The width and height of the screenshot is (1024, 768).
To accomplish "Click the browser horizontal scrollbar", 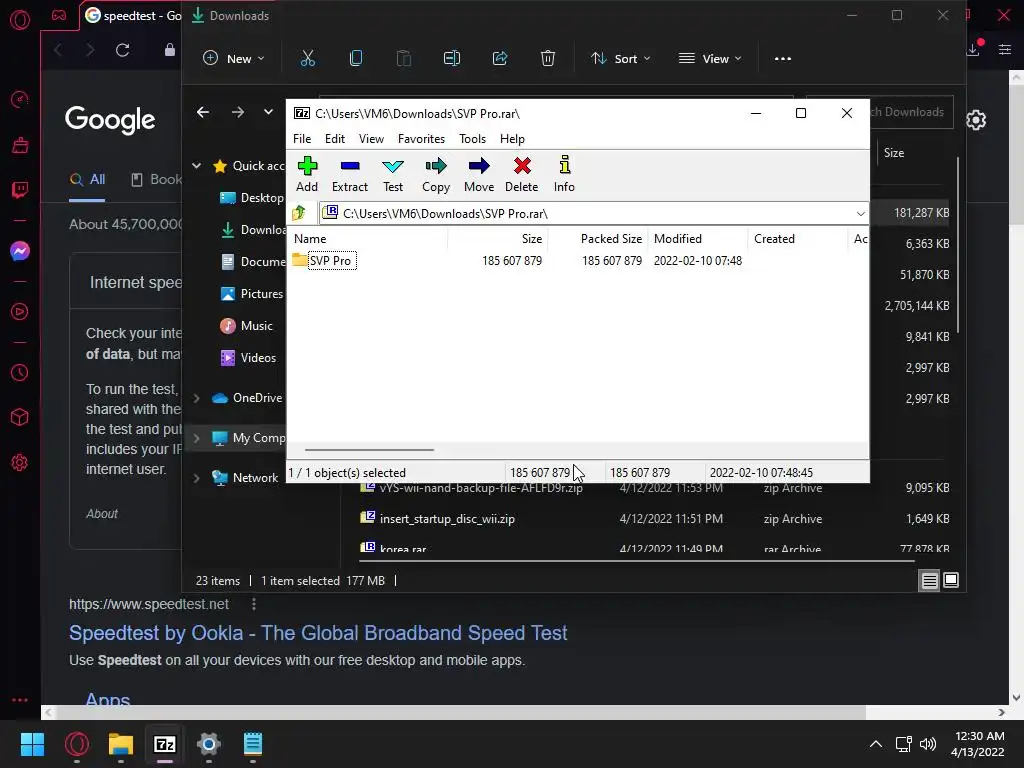I will [460, 712].
